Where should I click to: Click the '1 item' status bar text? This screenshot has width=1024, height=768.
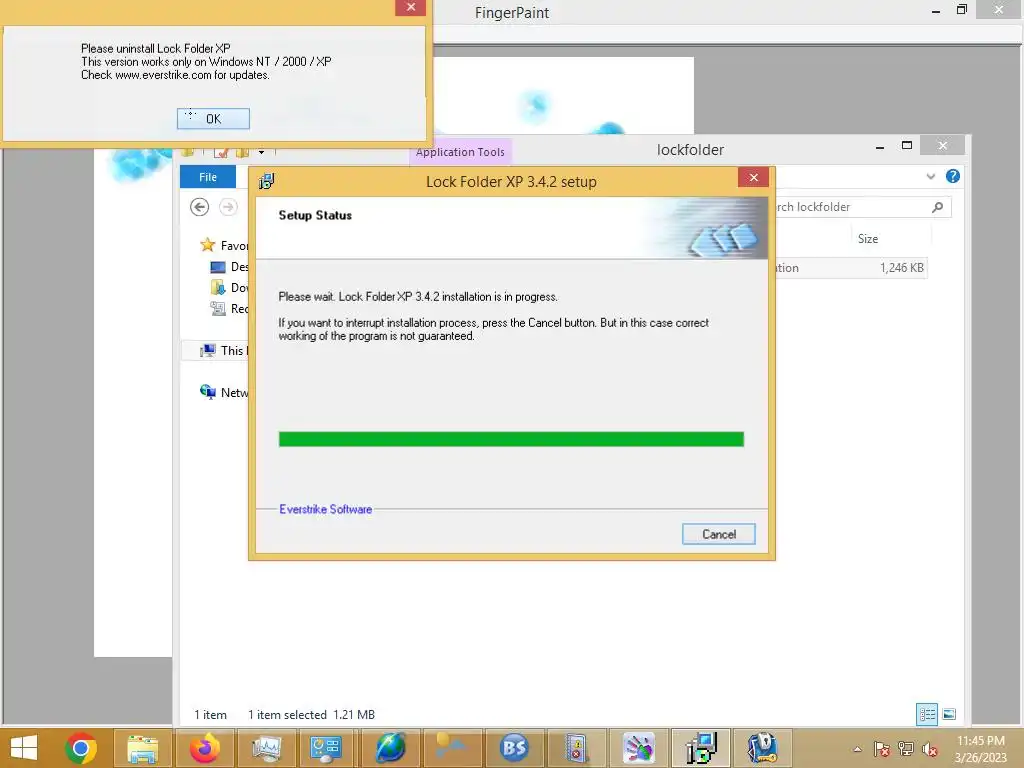[210, 714]
